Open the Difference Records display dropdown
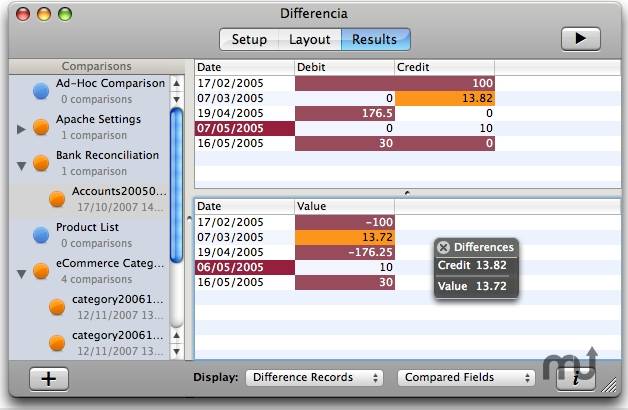Viewport: 628px width, 410px height. pos(314,377)
